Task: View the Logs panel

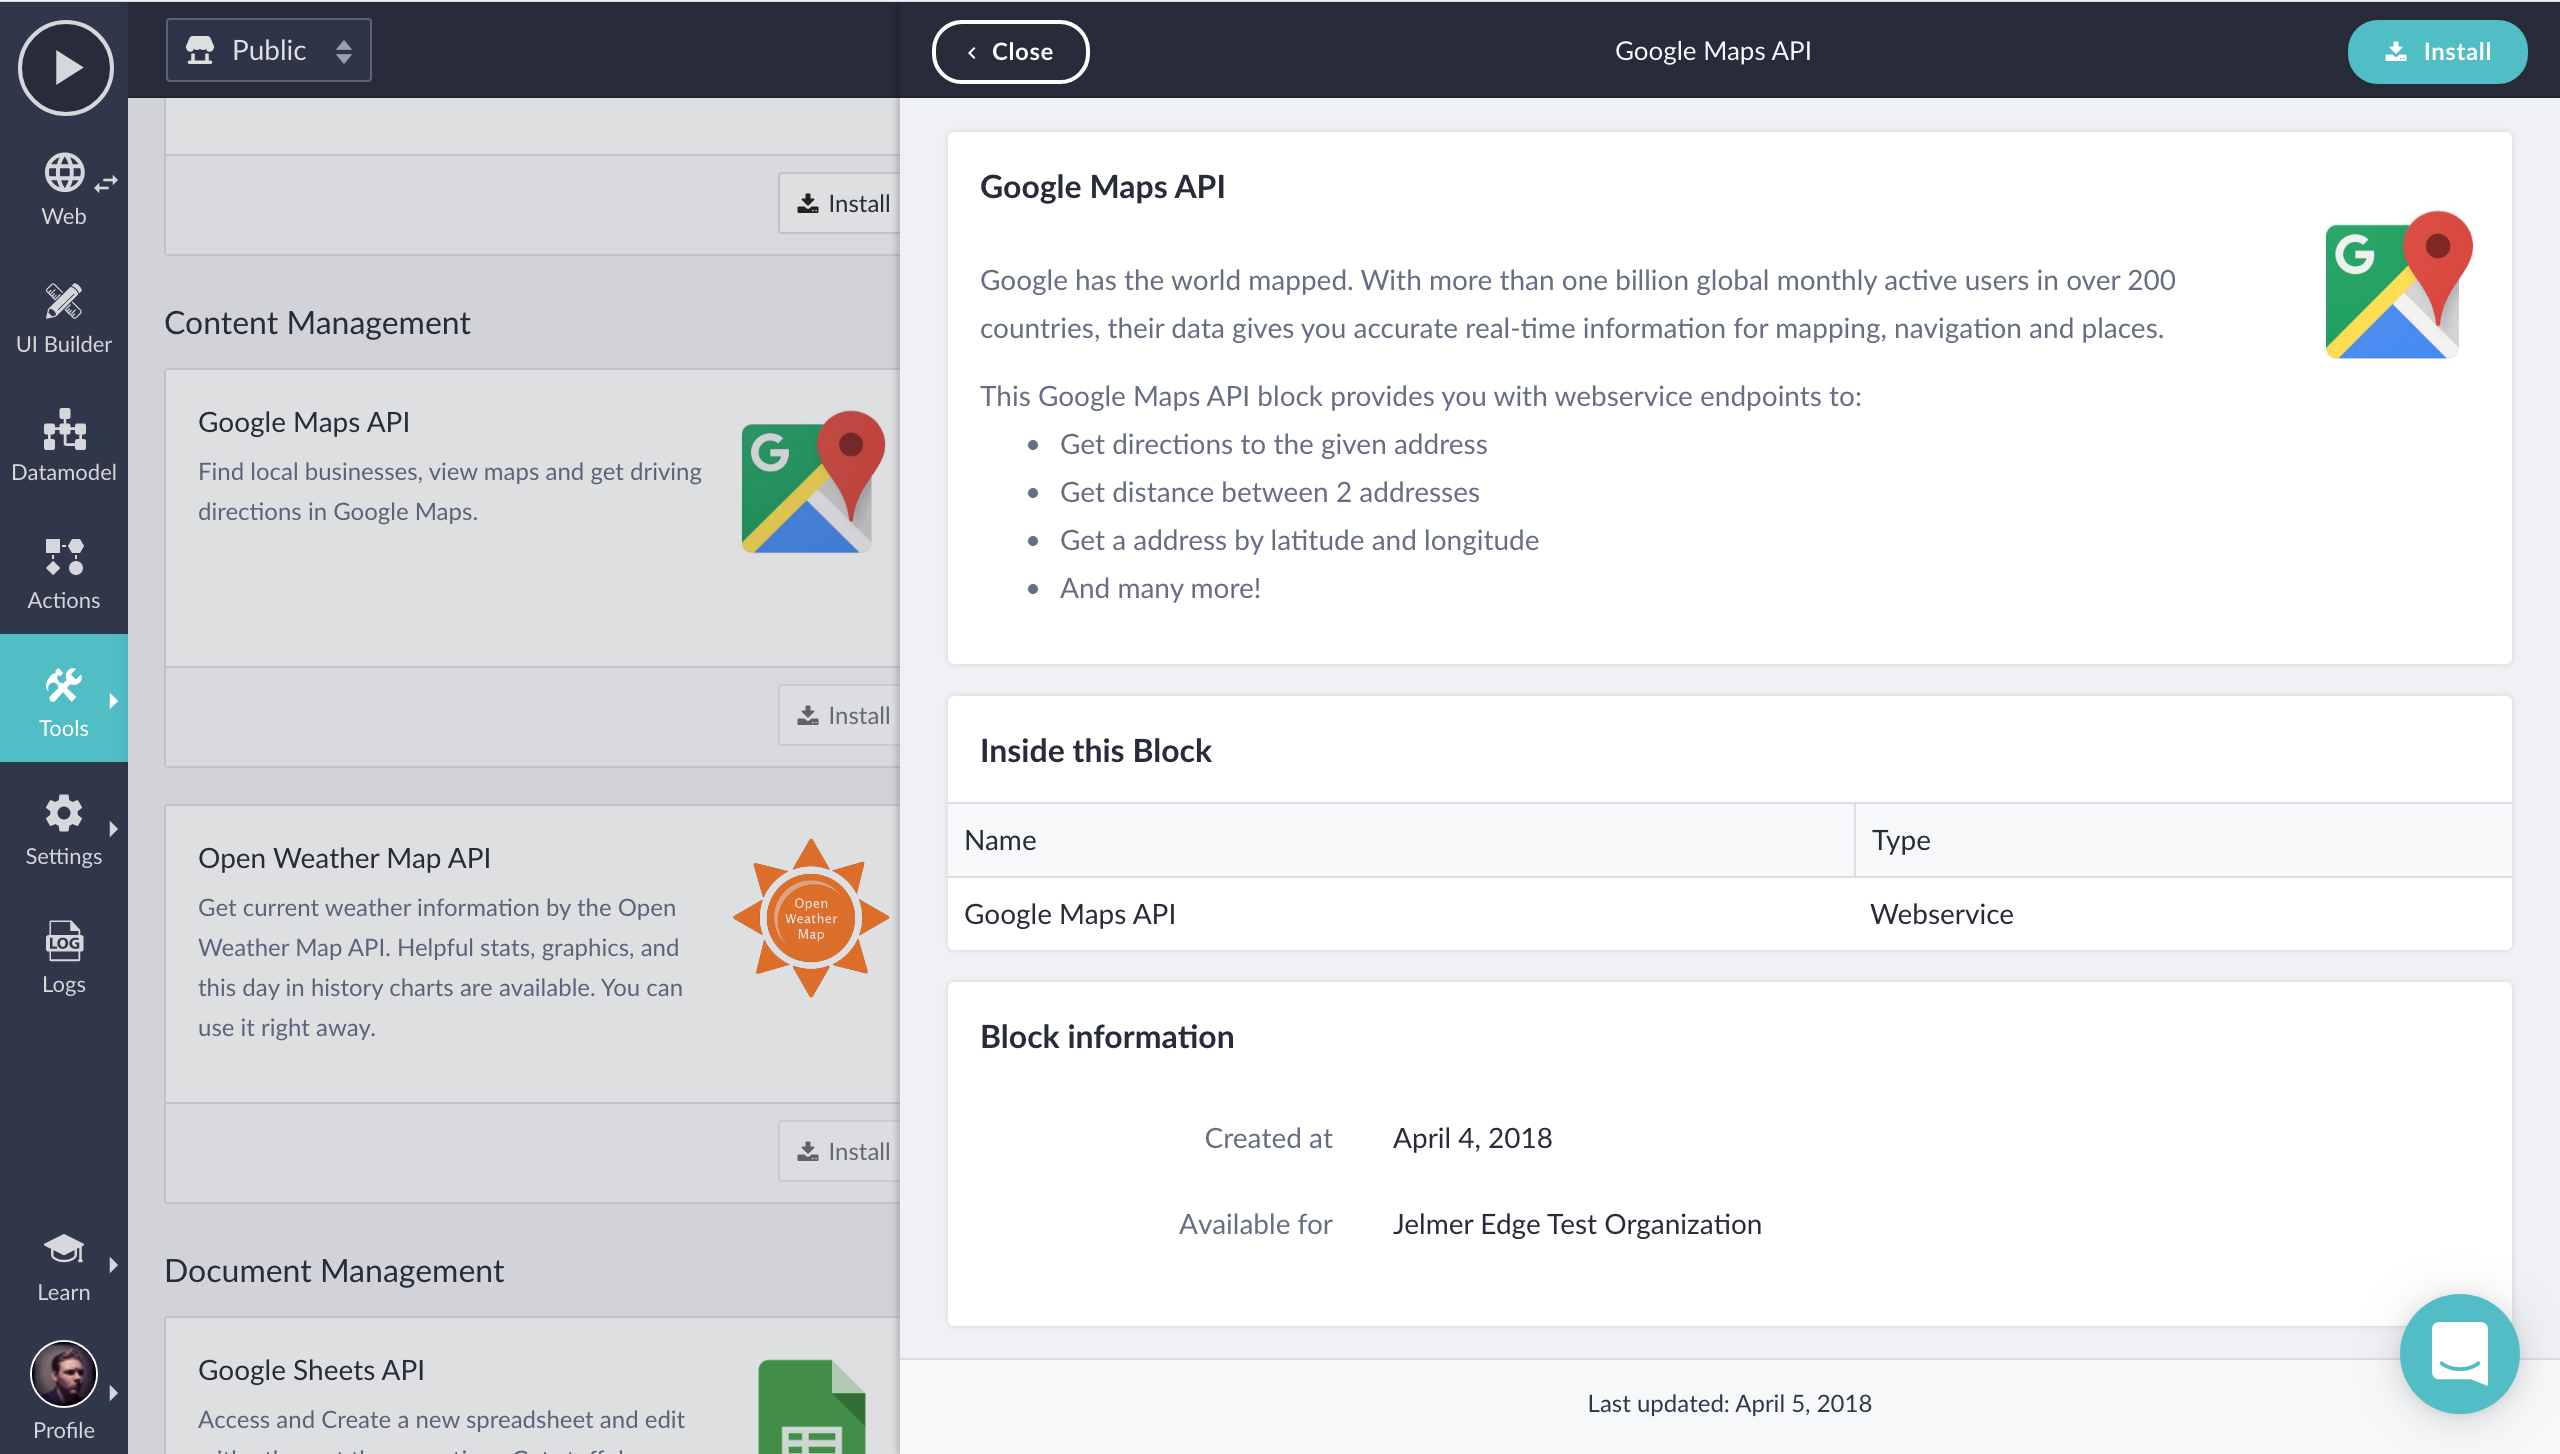Action: click(63, 958)
